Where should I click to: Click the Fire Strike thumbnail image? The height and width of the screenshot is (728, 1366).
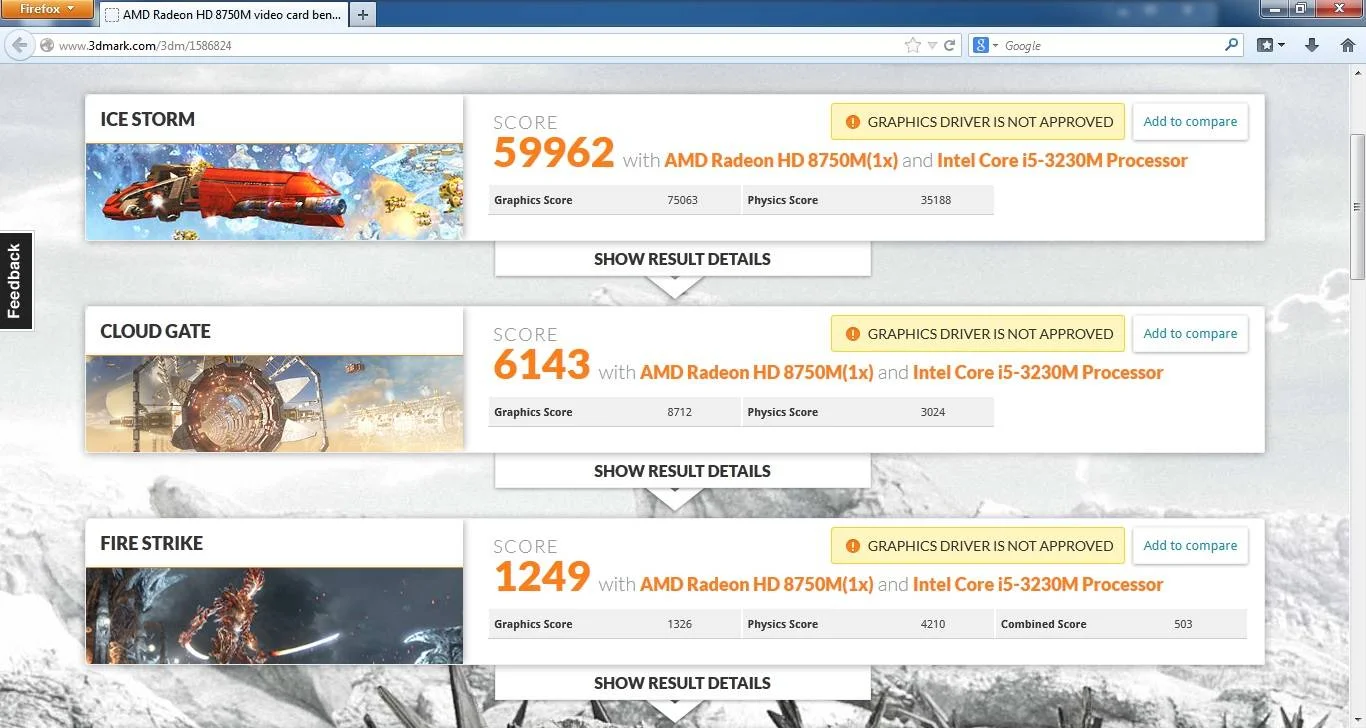[x=274, y=616]
